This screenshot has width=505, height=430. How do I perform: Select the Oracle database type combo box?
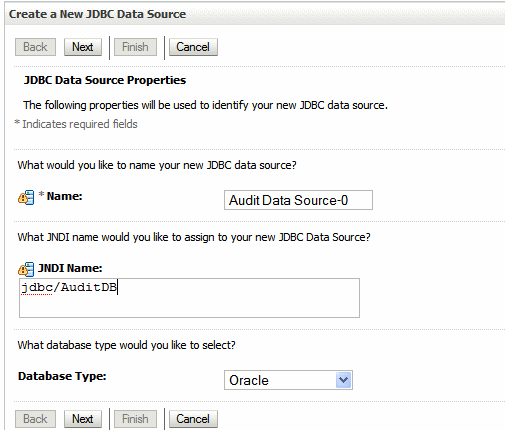pos(288,380)
